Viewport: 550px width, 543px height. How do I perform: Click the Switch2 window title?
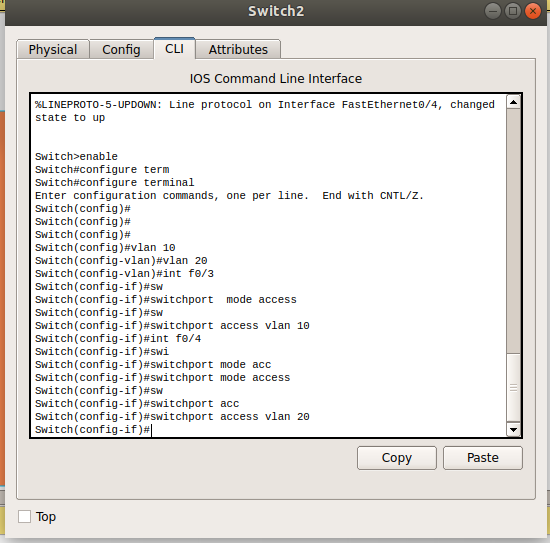tap(276, 11)
